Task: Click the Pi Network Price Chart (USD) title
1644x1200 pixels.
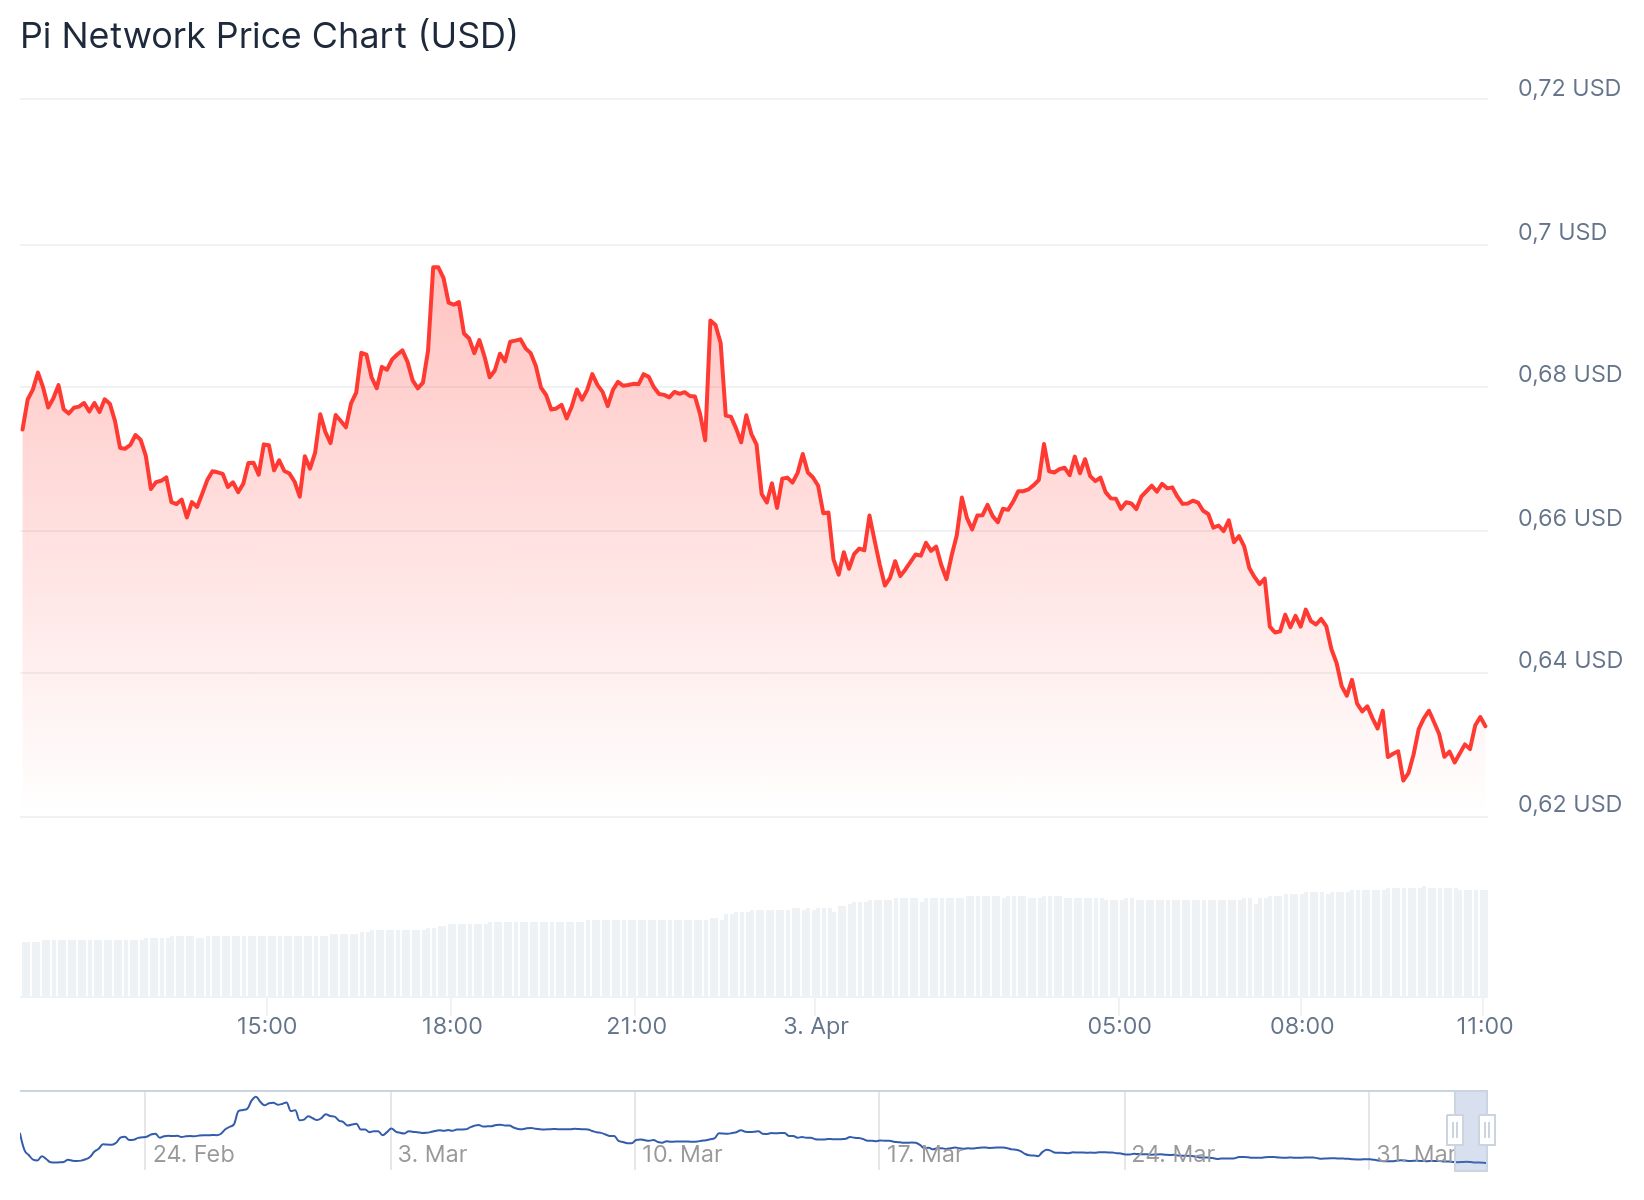Action: coord(269,36)
